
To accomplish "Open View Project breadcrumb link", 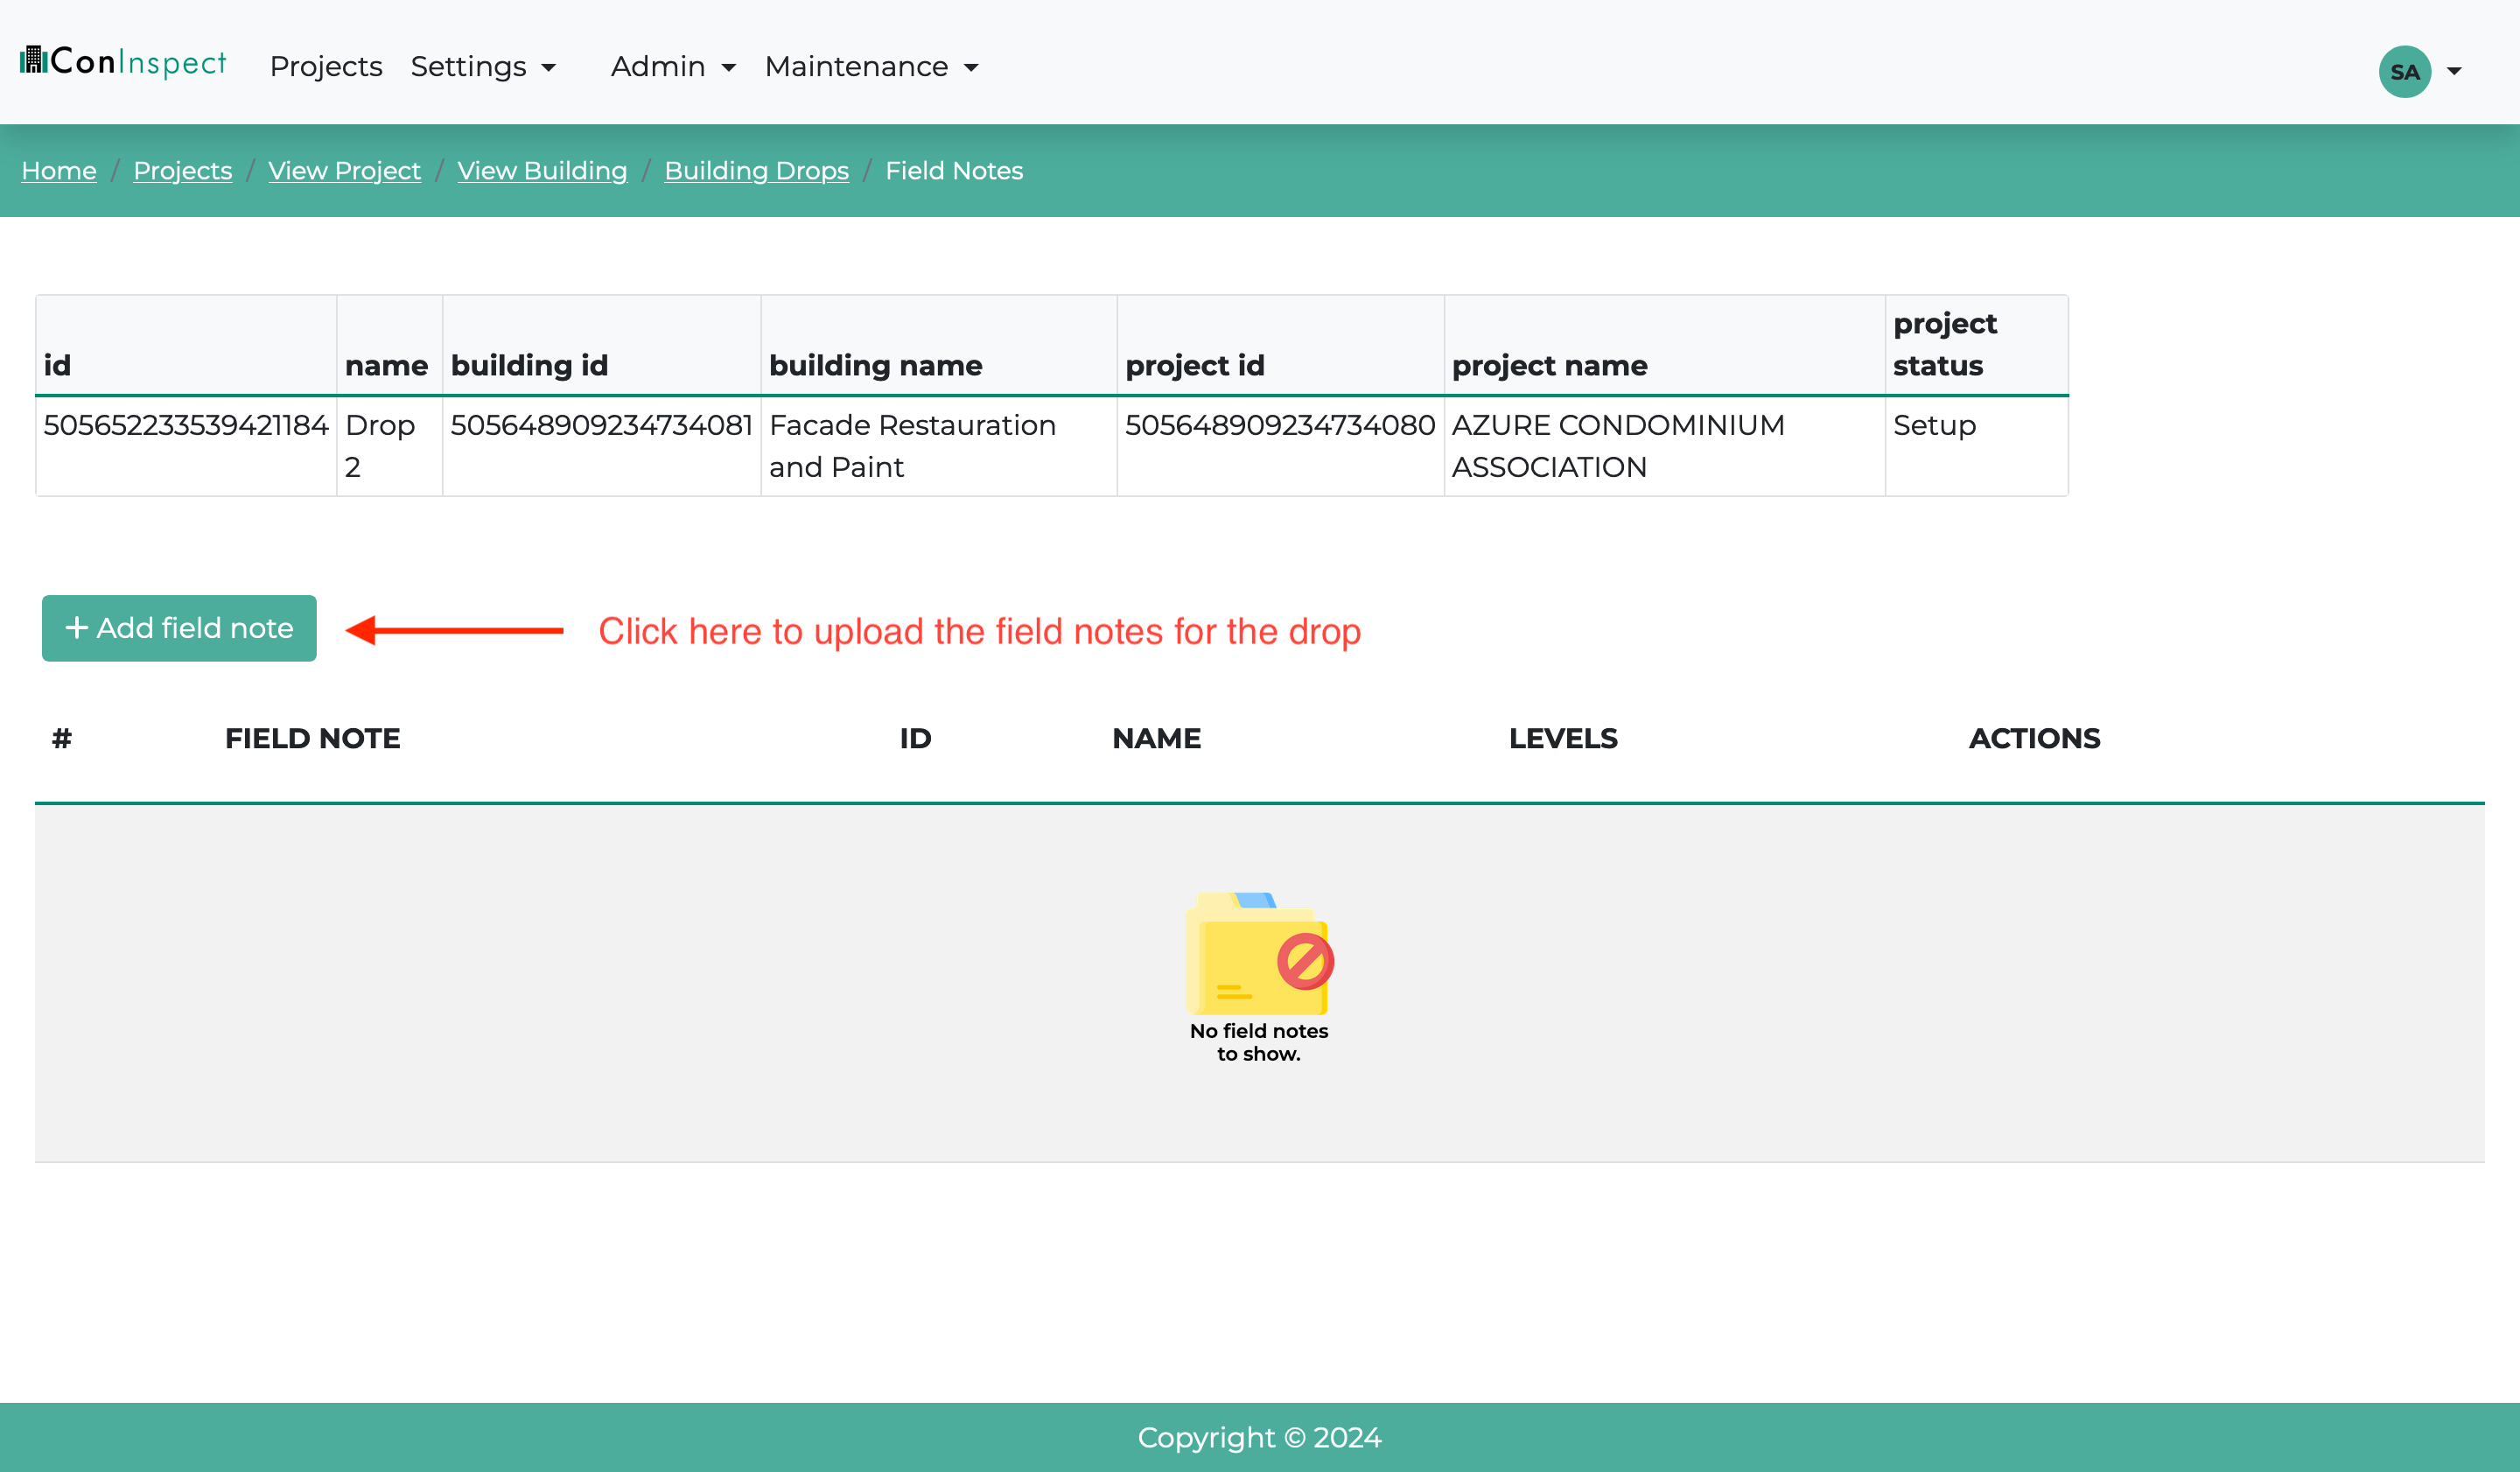I will (x=344, y=171).
